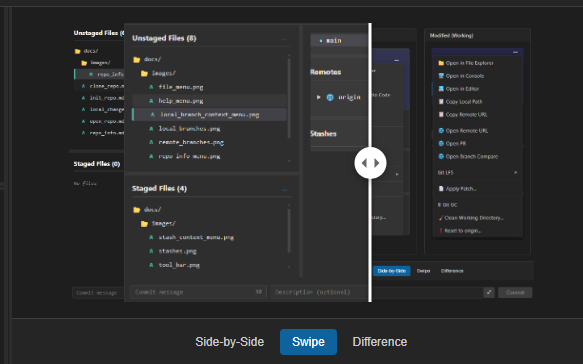The width and height of the screenshot is (583, 364).
Task: Click the scrollbar of the Unstaged Files (8) list
Action: 289,97
